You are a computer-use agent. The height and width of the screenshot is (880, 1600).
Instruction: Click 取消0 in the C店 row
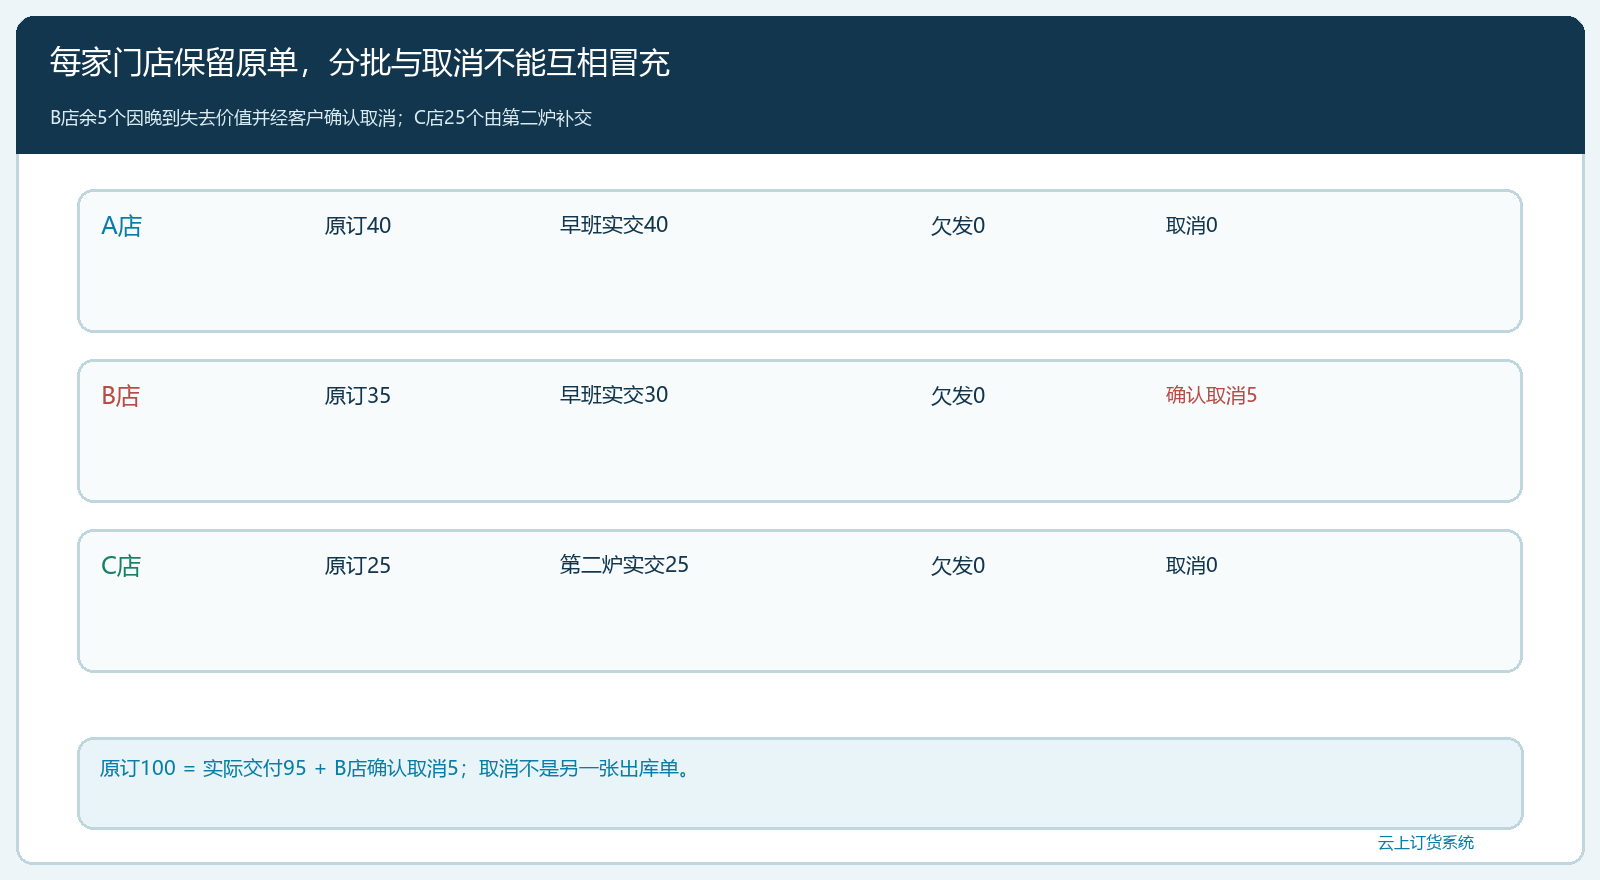[1192, 566]
